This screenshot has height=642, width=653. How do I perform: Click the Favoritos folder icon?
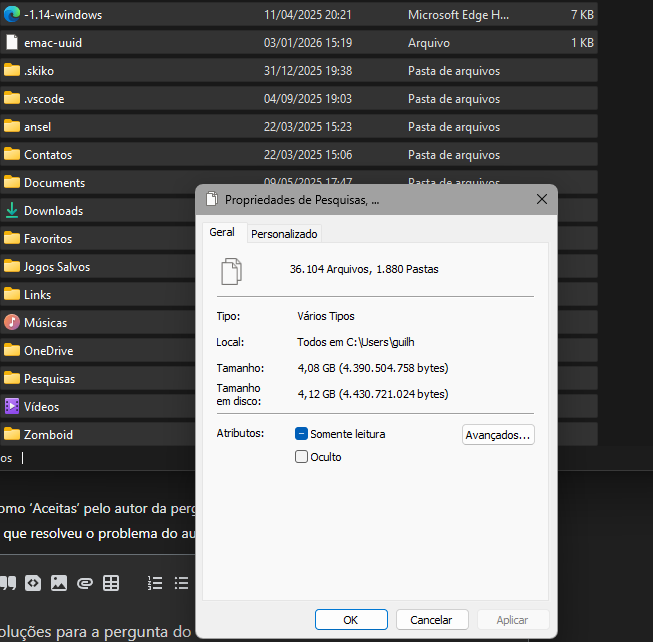point(12,238)
